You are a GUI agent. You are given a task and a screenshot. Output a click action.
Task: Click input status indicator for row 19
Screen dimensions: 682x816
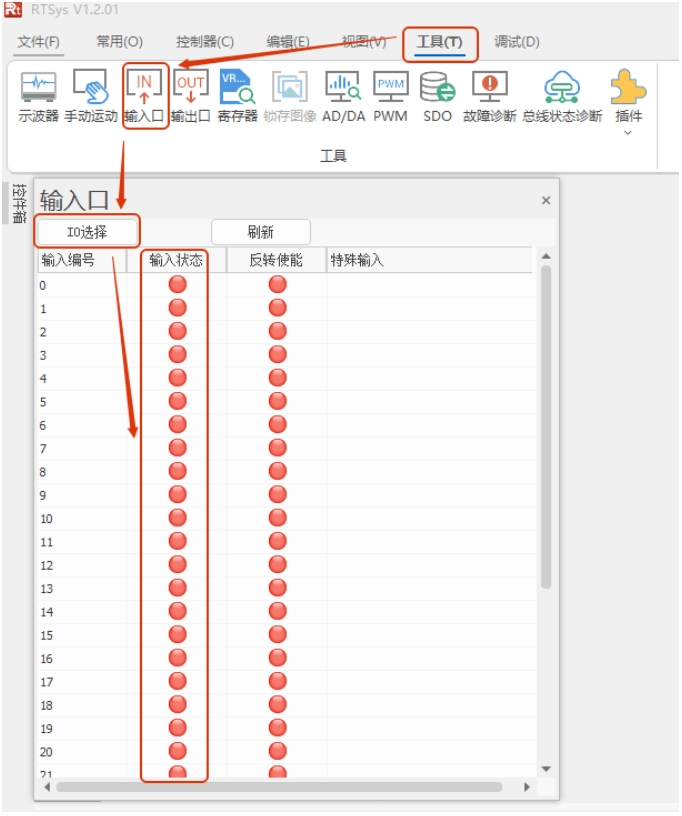[x=177, y=728]
